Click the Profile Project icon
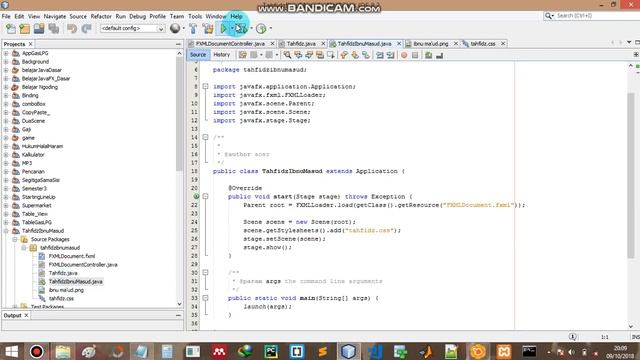Screen dimensions: 640x360 (x=261, y=29)
